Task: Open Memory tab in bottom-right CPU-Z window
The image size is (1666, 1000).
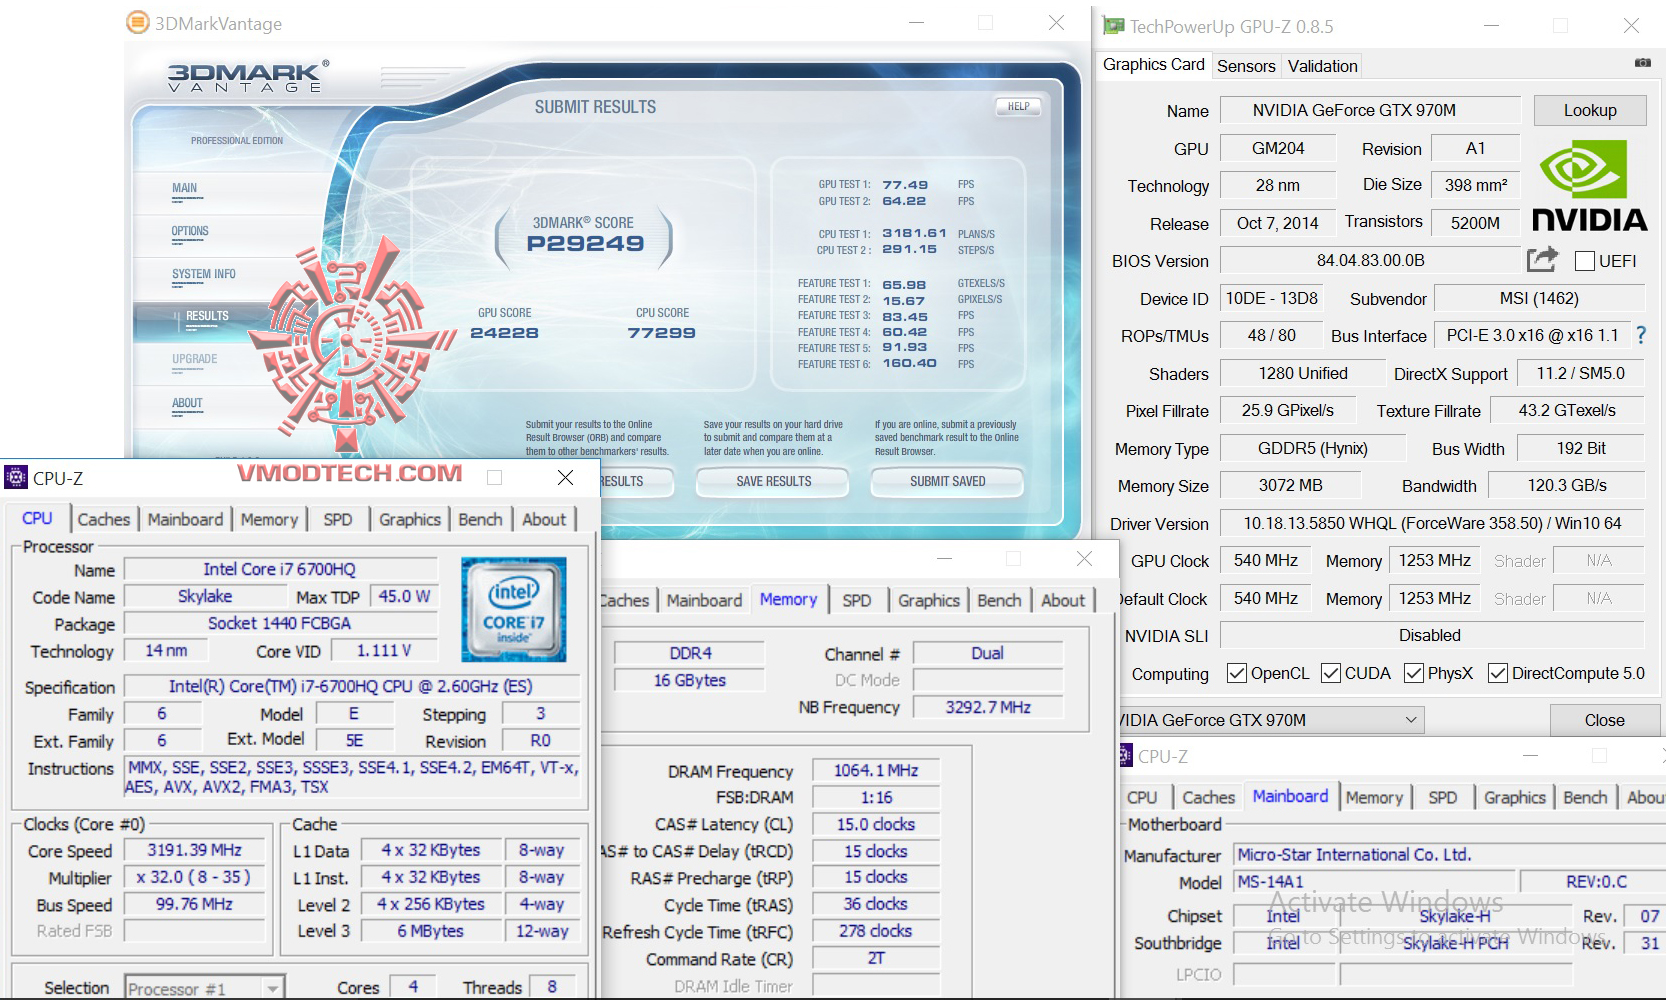Action: coord(1374,797)
